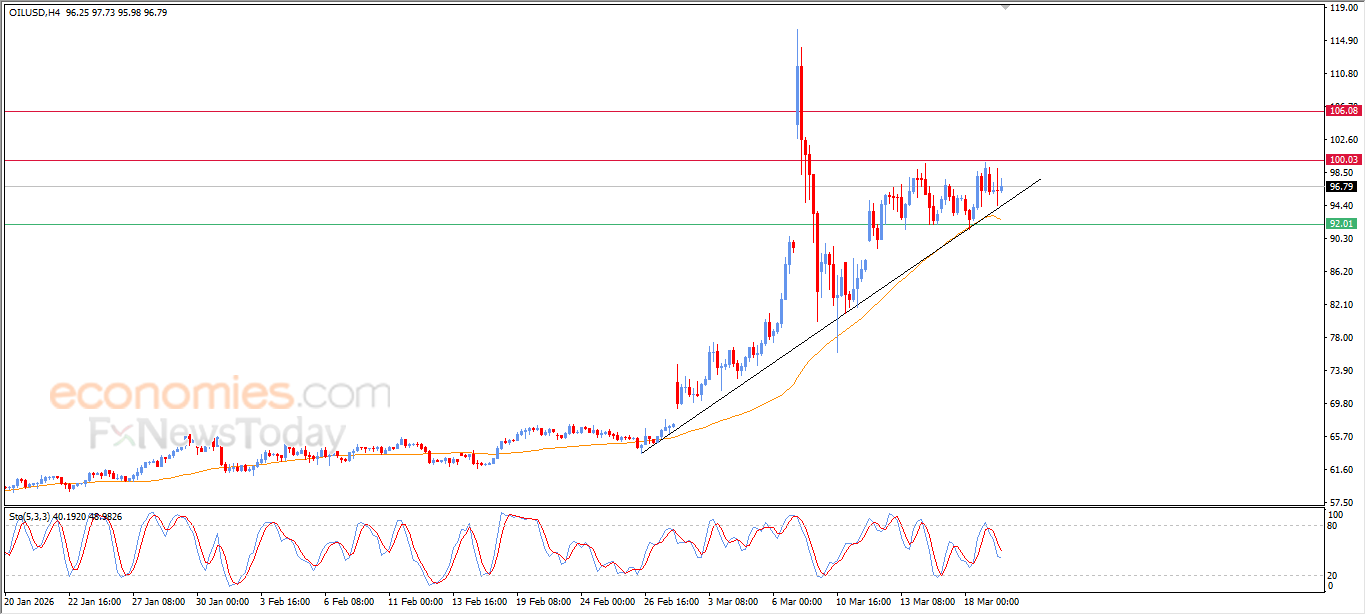Click the 61.60 price axis label
Image resolution: width=1366 pixels, height=615 pixels.
click(1343, 469)
